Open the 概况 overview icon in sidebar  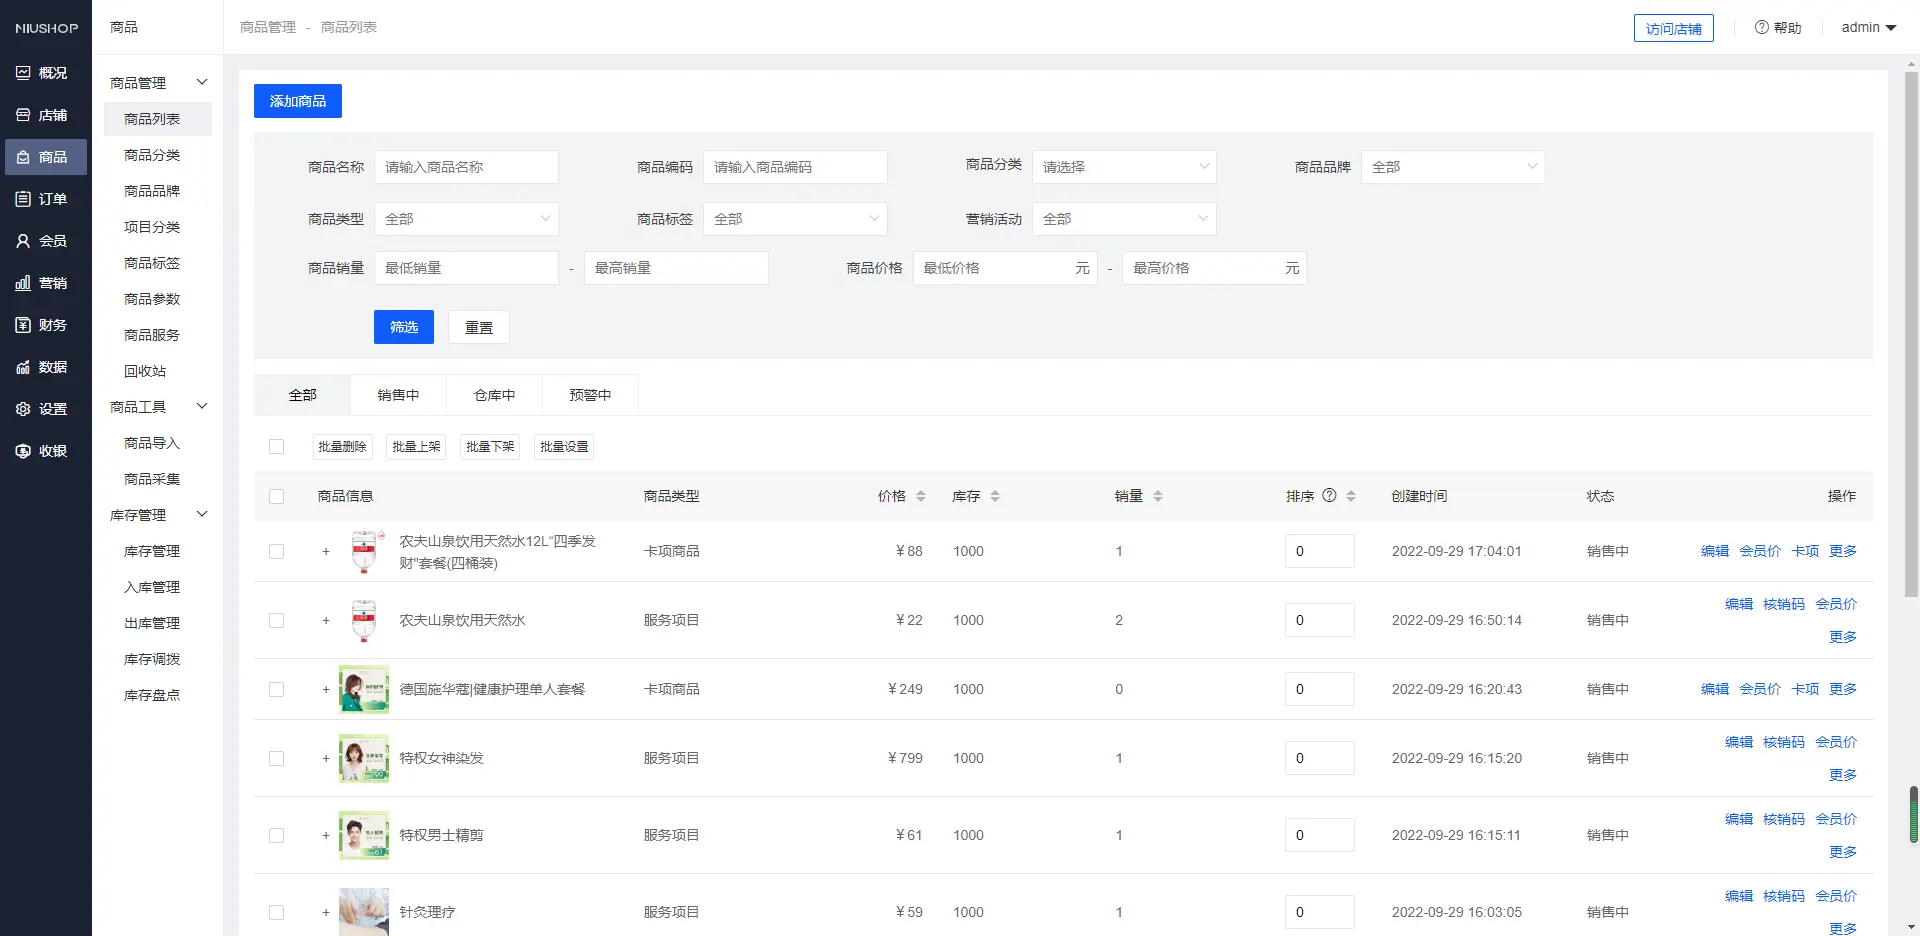(x=23, y=73)
